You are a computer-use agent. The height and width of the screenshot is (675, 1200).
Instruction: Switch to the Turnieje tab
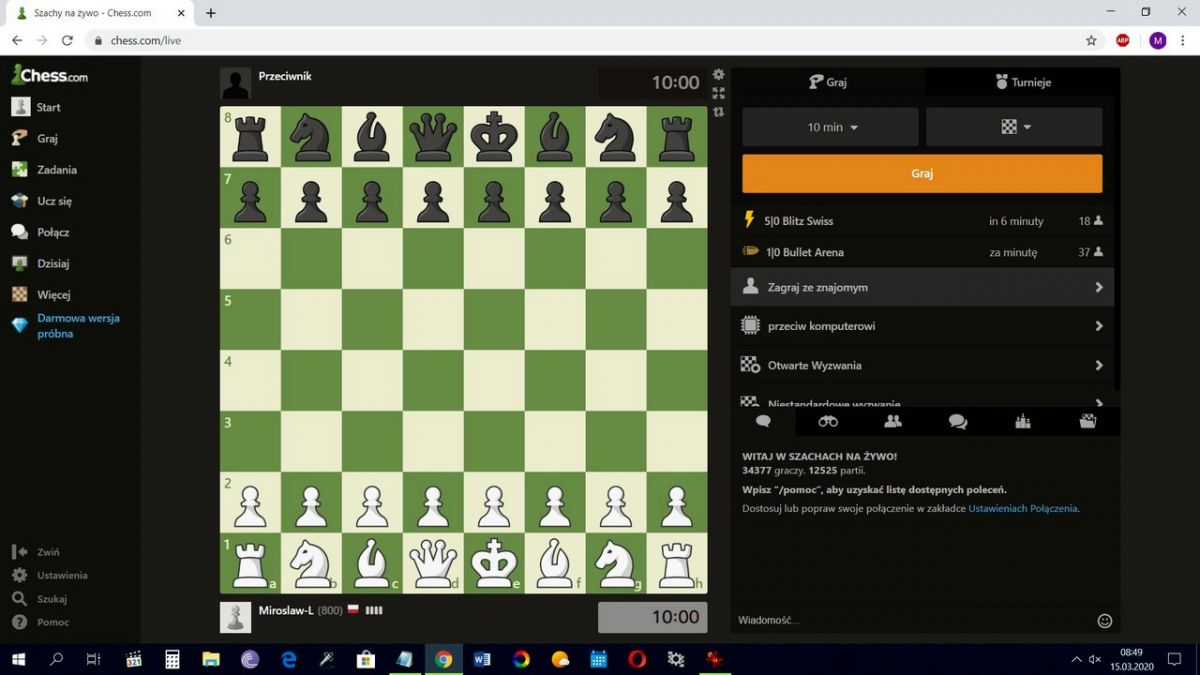click(x=1023, y=82)
